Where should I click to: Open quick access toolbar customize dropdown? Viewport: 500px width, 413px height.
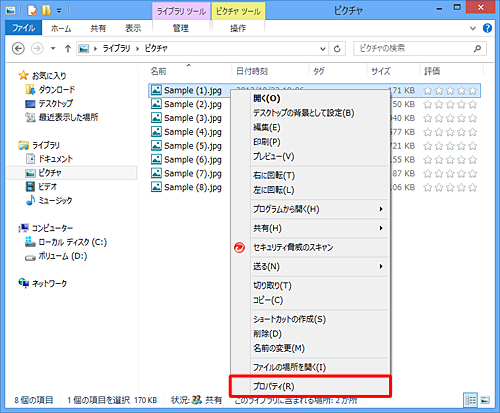[x=59, y=11]
